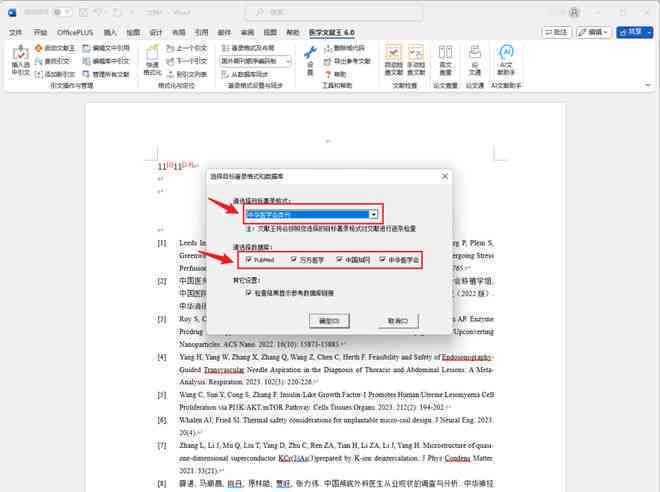Screen dimensions: 660x492
Task: Cancel dialog with 取消 button
Action: [x=397, y=321]
